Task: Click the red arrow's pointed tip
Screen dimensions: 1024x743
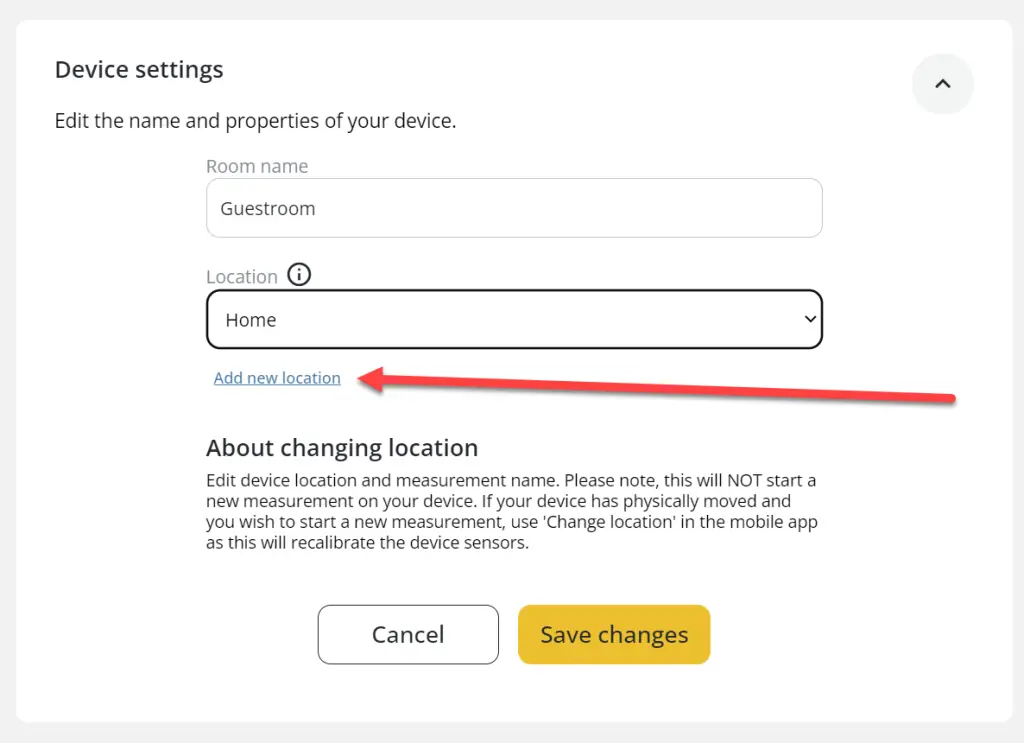Action: pos(362,378)
